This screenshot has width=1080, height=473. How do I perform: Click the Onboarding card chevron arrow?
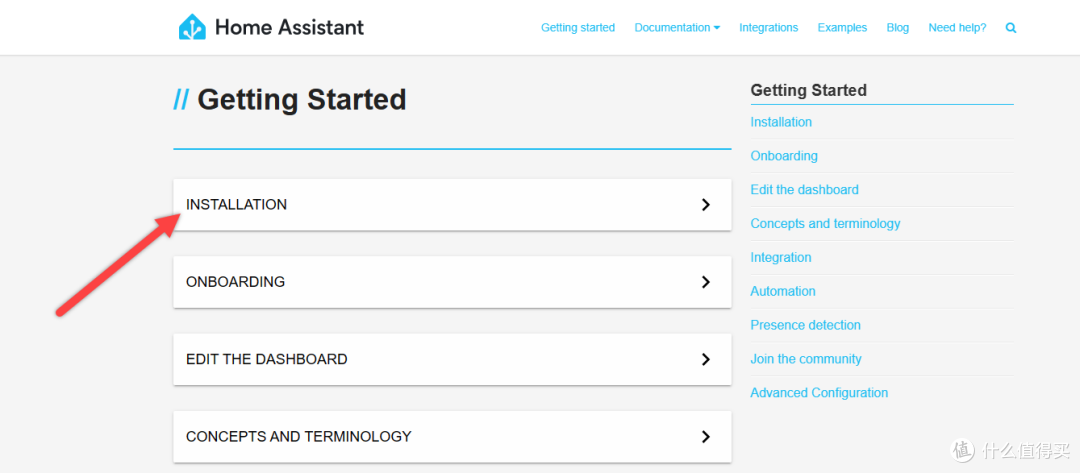705,282
